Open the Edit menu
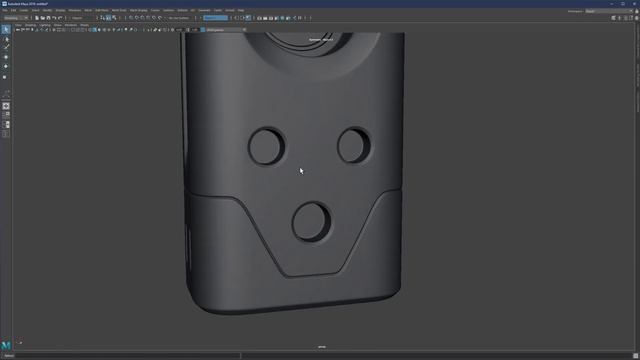640x360 pixels. coord(13,10)
